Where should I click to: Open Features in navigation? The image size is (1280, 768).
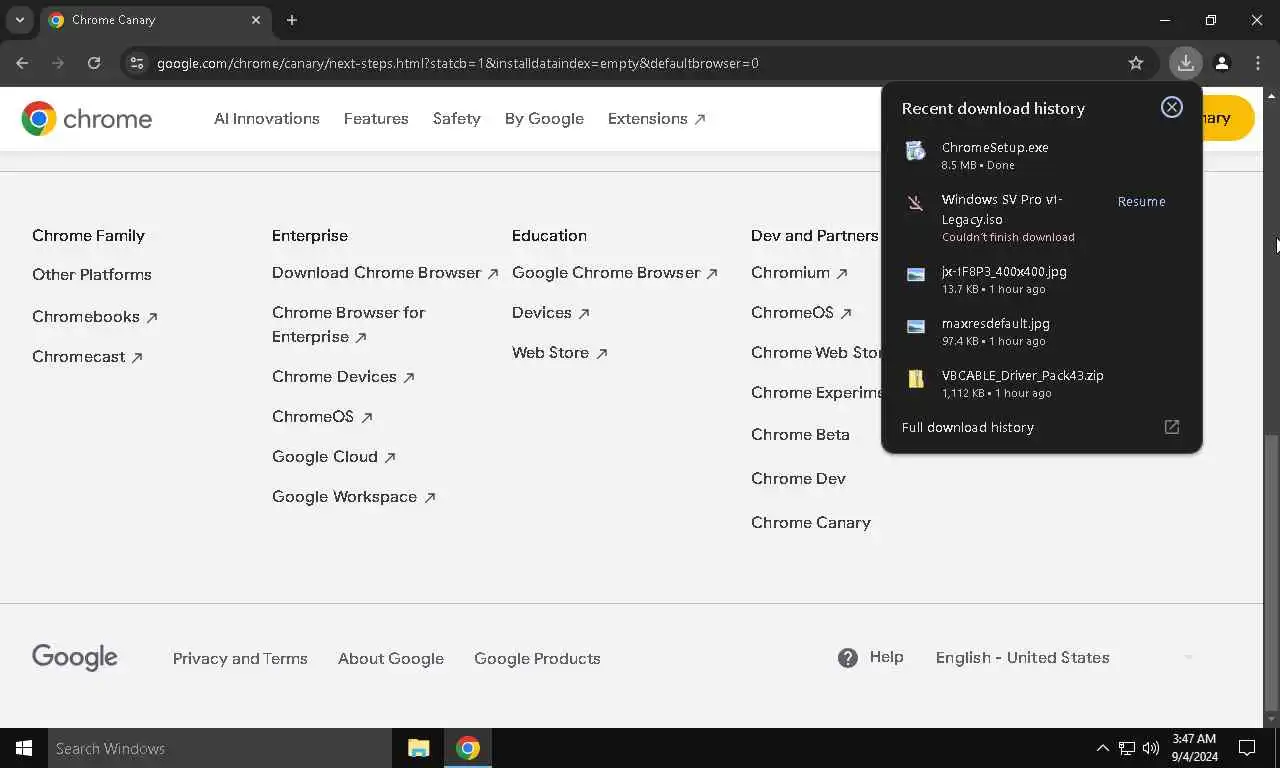click(376, 118)
